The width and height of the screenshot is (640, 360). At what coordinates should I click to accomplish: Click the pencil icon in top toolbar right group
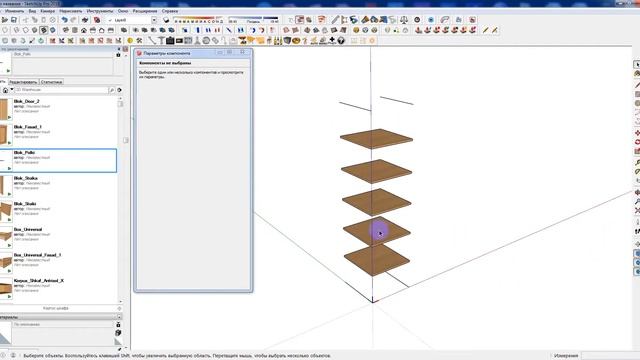click(335, 20)
